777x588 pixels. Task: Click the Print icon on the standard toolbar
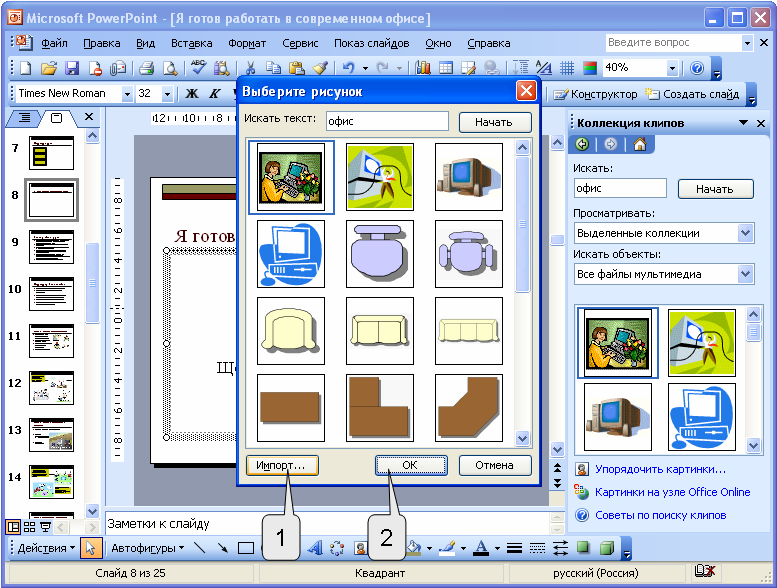(147, 68)
